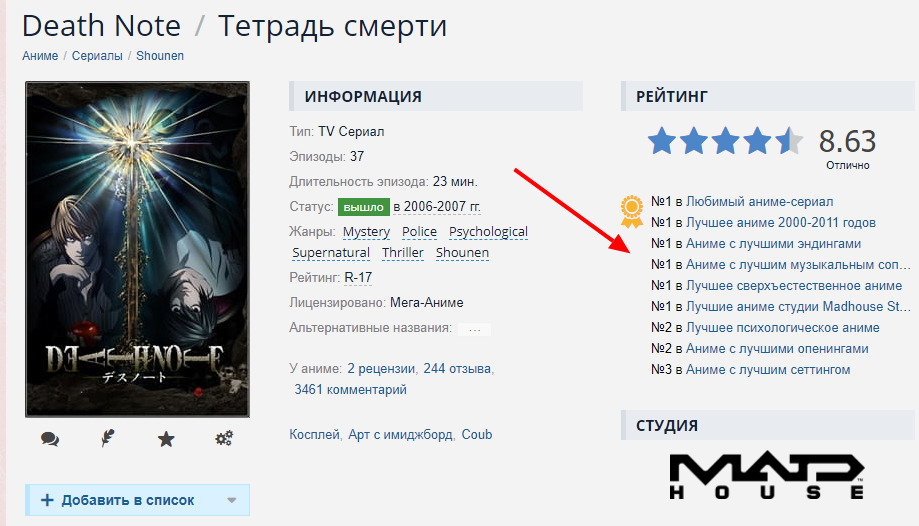Click the plus icon on Добавить в список
Viewport: 919px width, 526px height.
47,500
